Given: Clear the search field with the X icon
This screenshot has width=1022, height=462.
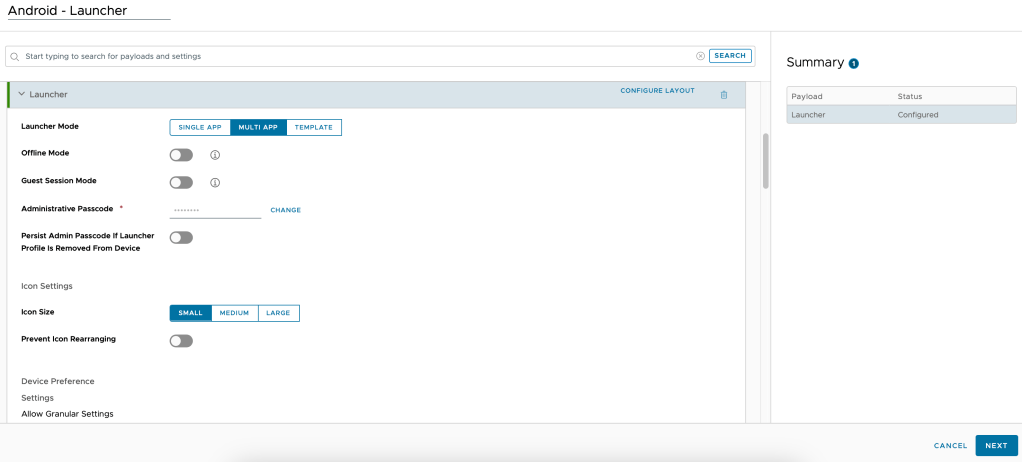Looking at the screenshot, I should (700, 56).
